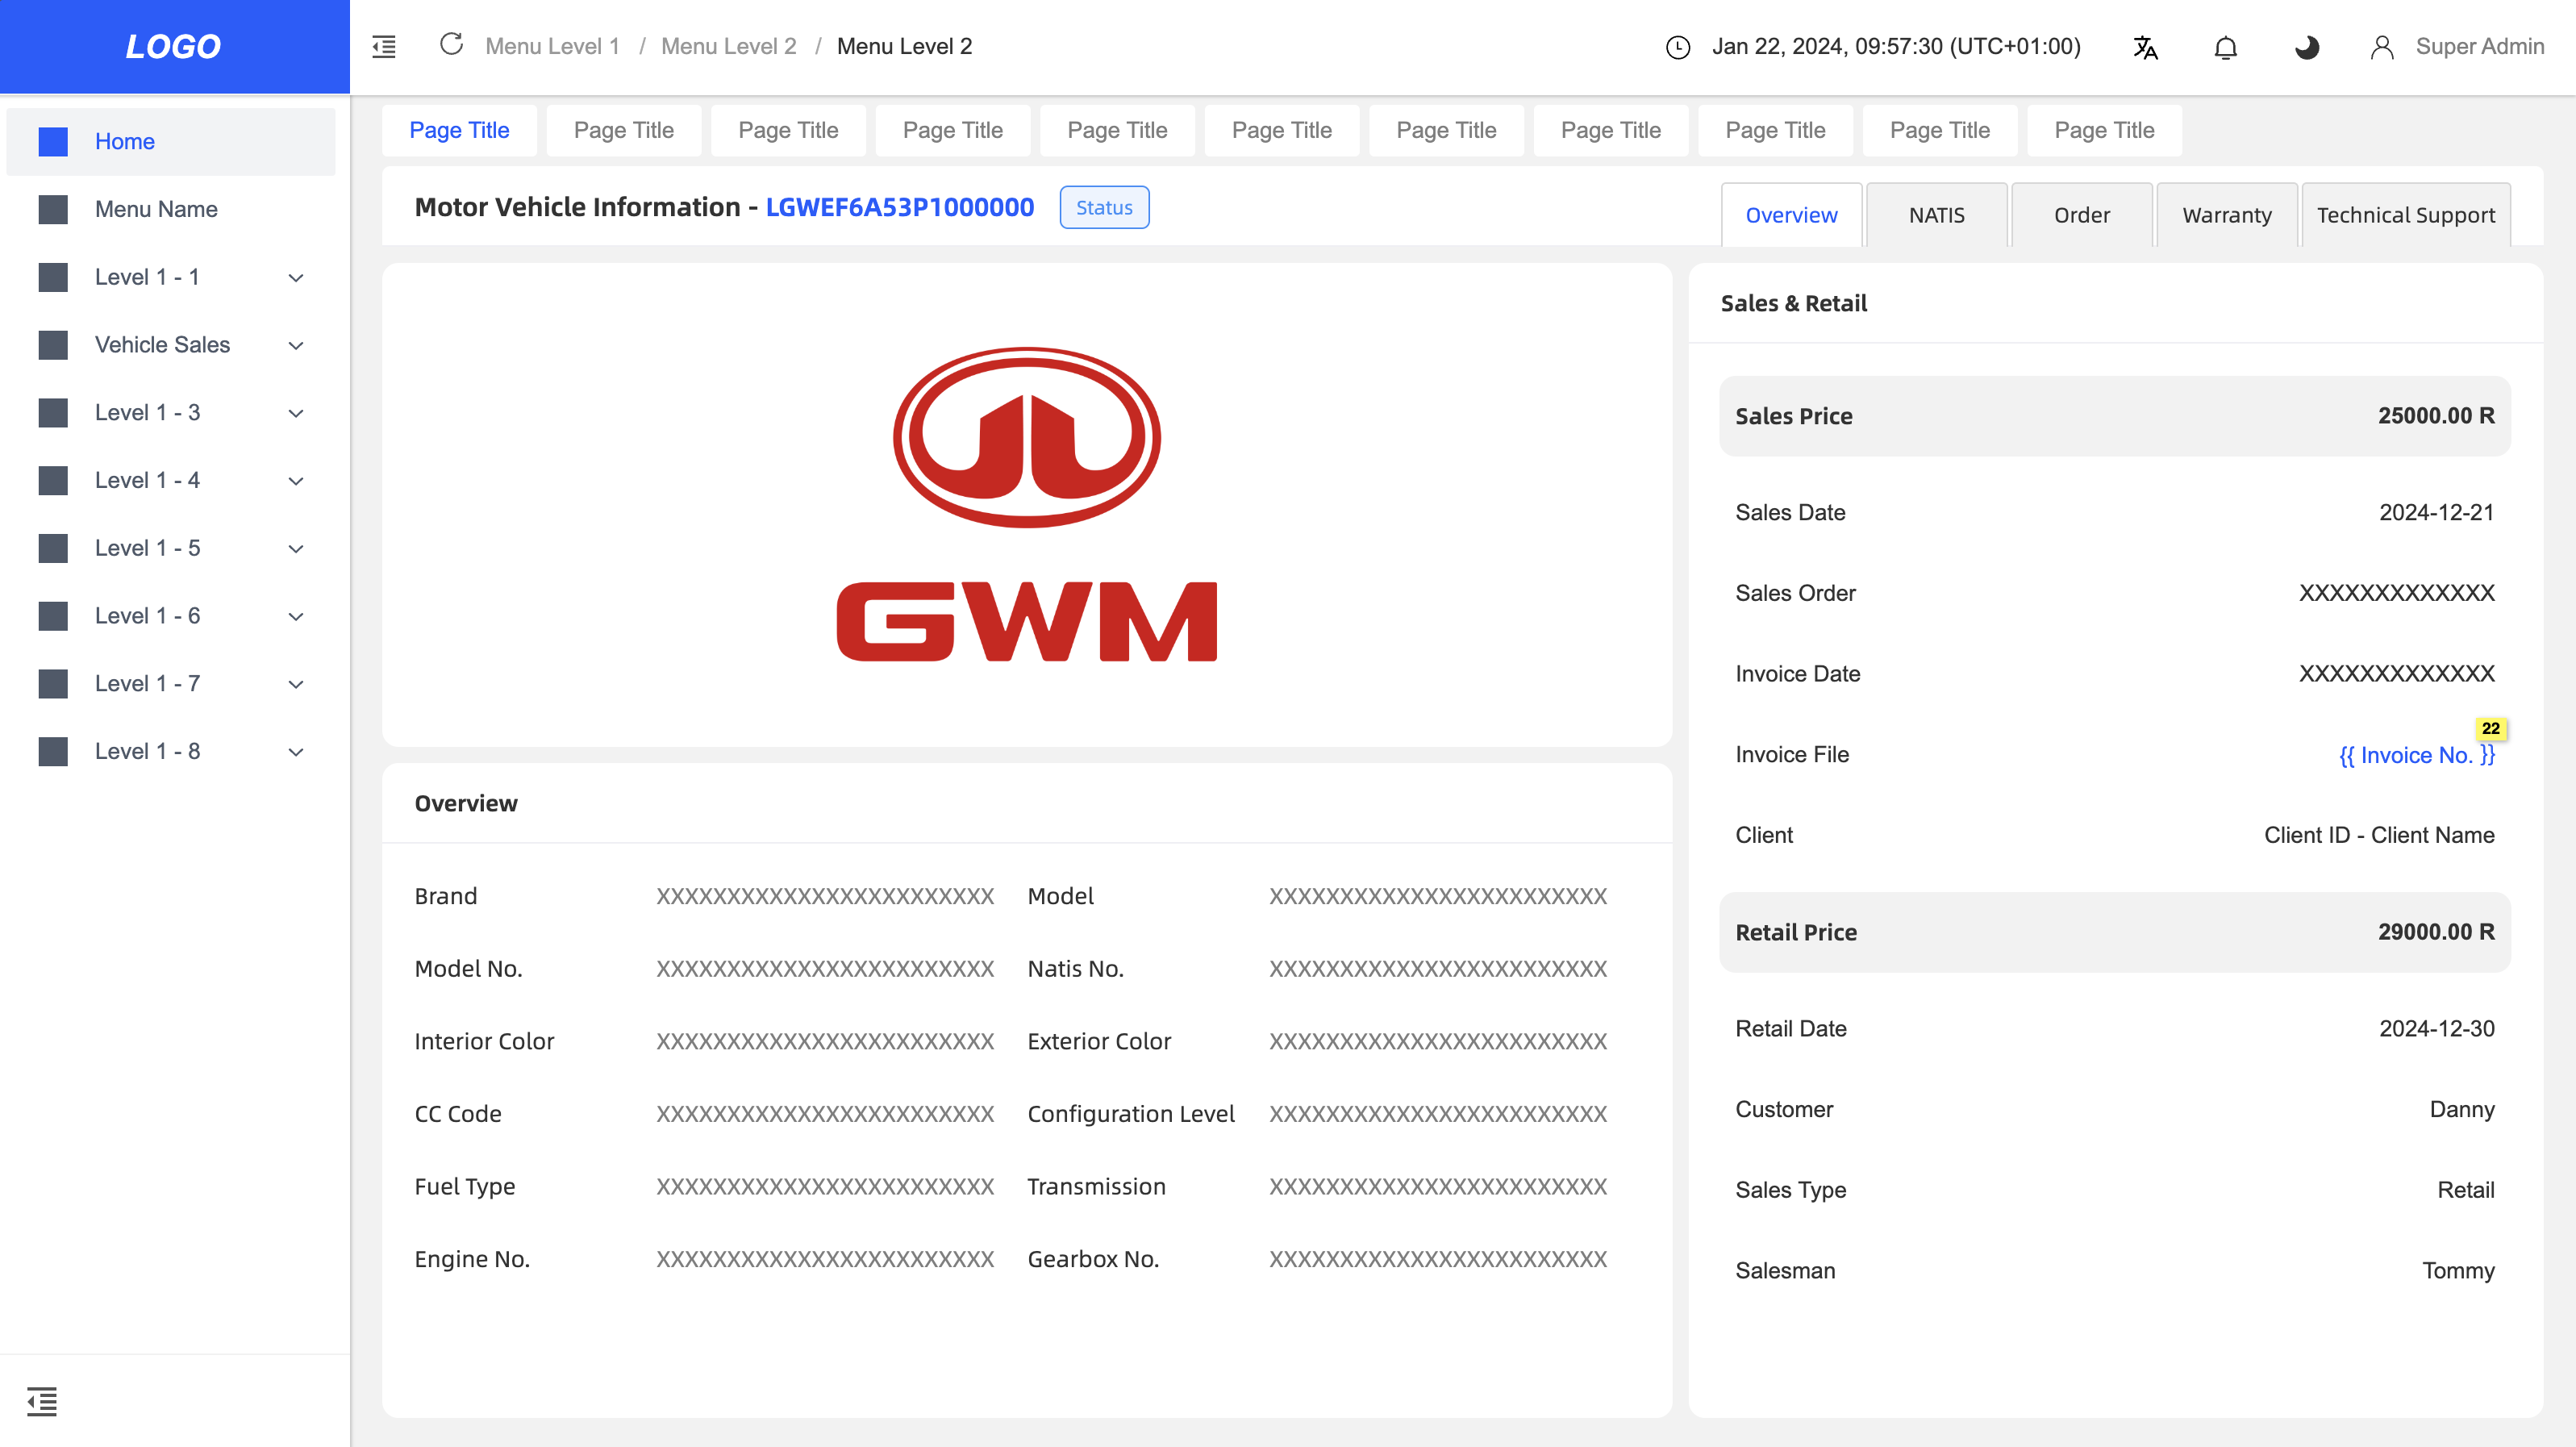The height and width of the screenshot is (1447, 2576).
Task: Toggle dark mode moon icon
Action: point(2306,47)
